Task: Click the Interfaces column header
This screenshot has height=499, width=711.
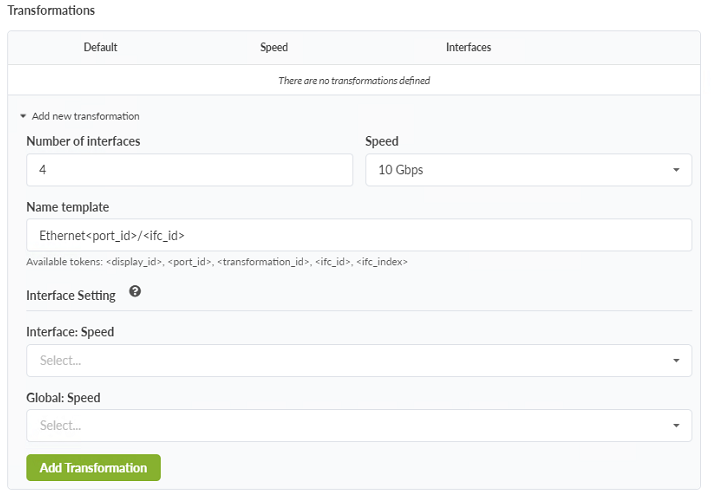Action: click(x=468, y=47)
